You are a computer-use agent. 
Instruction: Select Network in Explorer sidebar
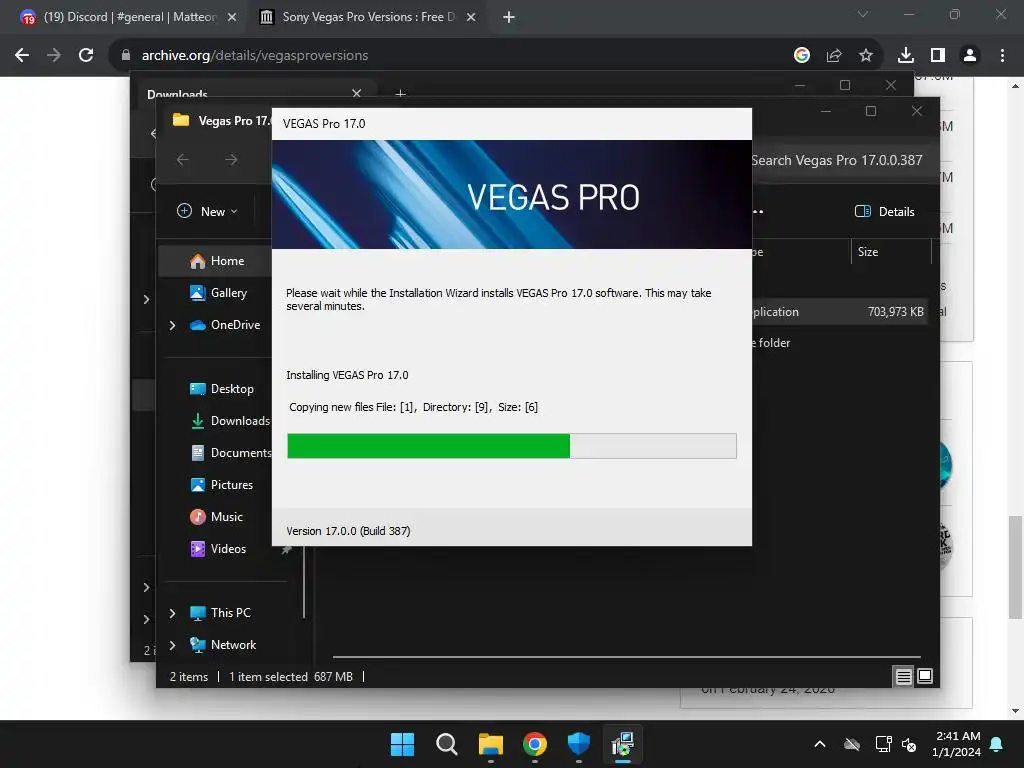pyautogui.click(x=223, y=645)
